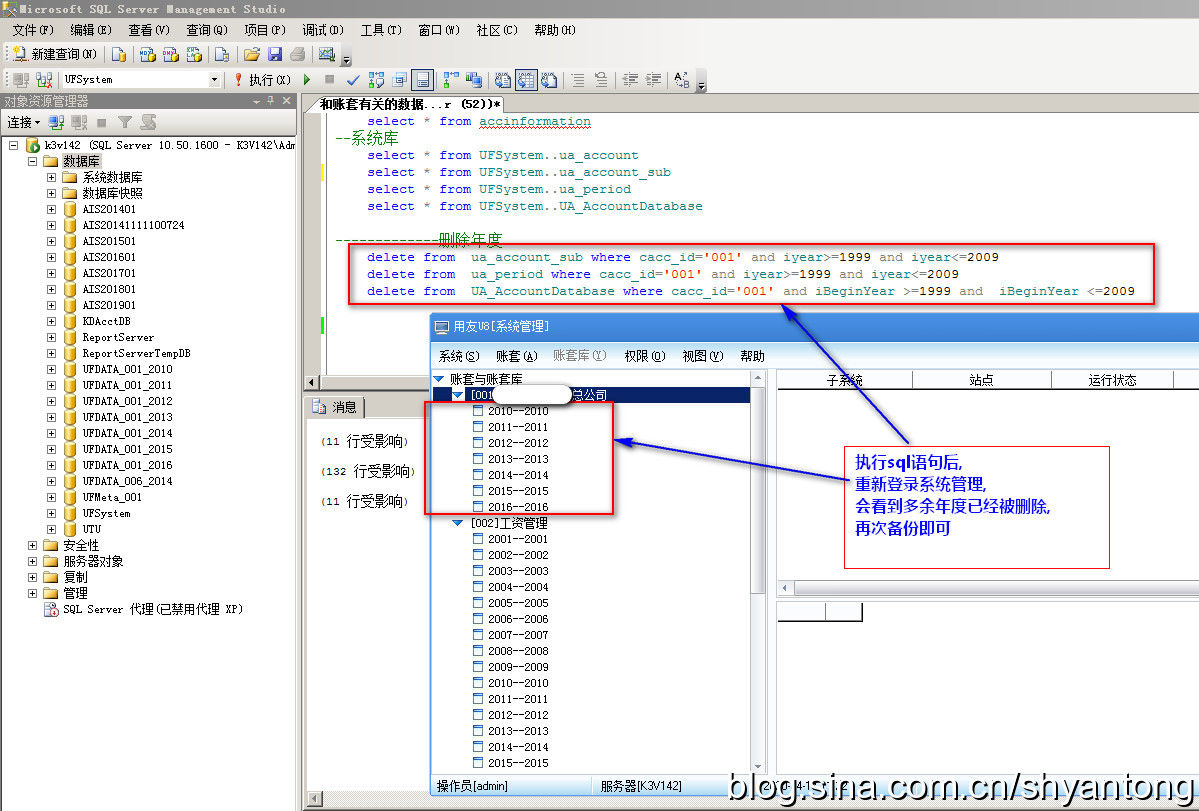Click the 执行(X) execute button
Viewport: 1199px width, 811px height.
click(263, 79)
